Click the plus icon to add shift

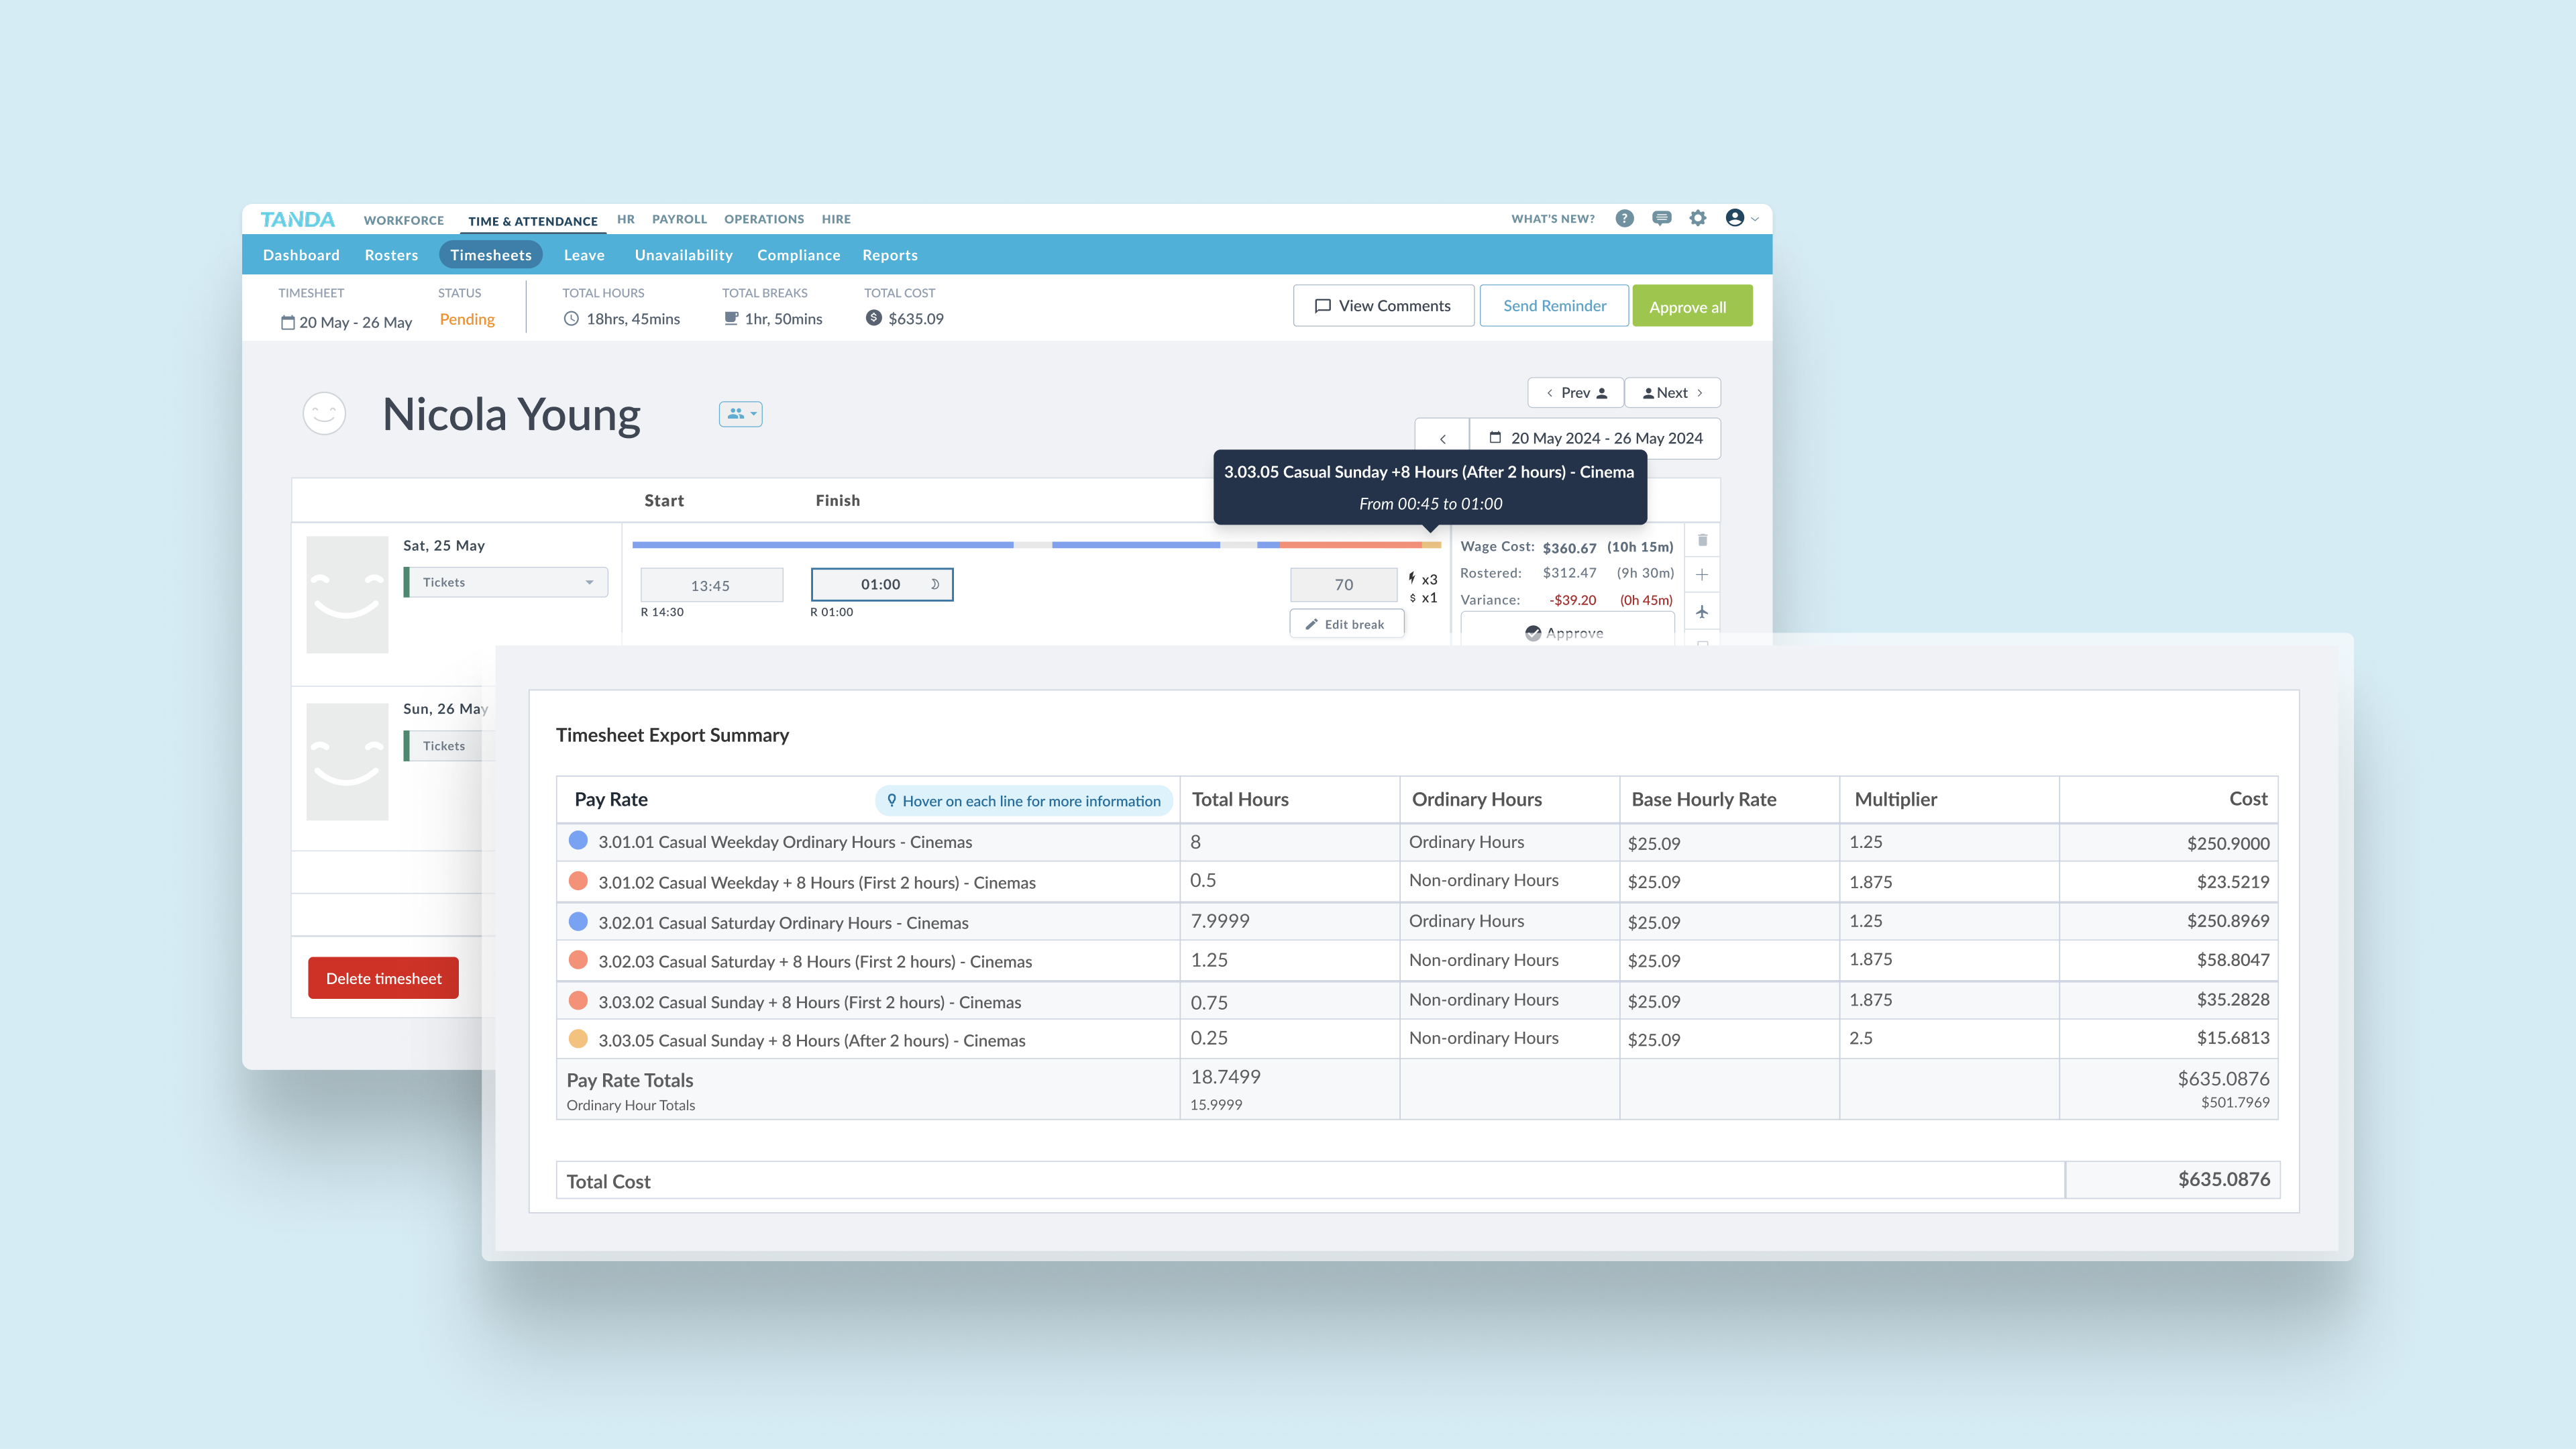[x=1702, y=575]
